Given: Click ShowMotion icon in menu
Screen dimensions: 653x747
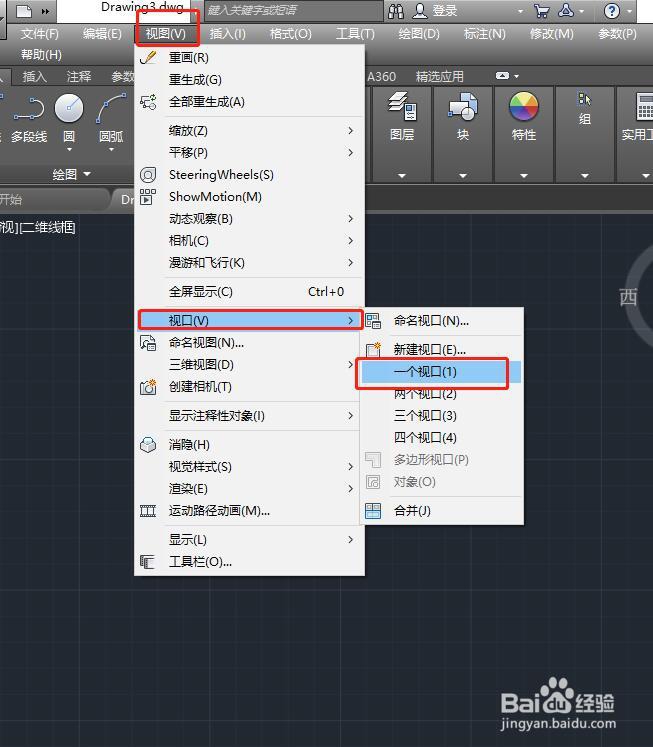Looking at the screenshot, I should [x=148, y=197].
